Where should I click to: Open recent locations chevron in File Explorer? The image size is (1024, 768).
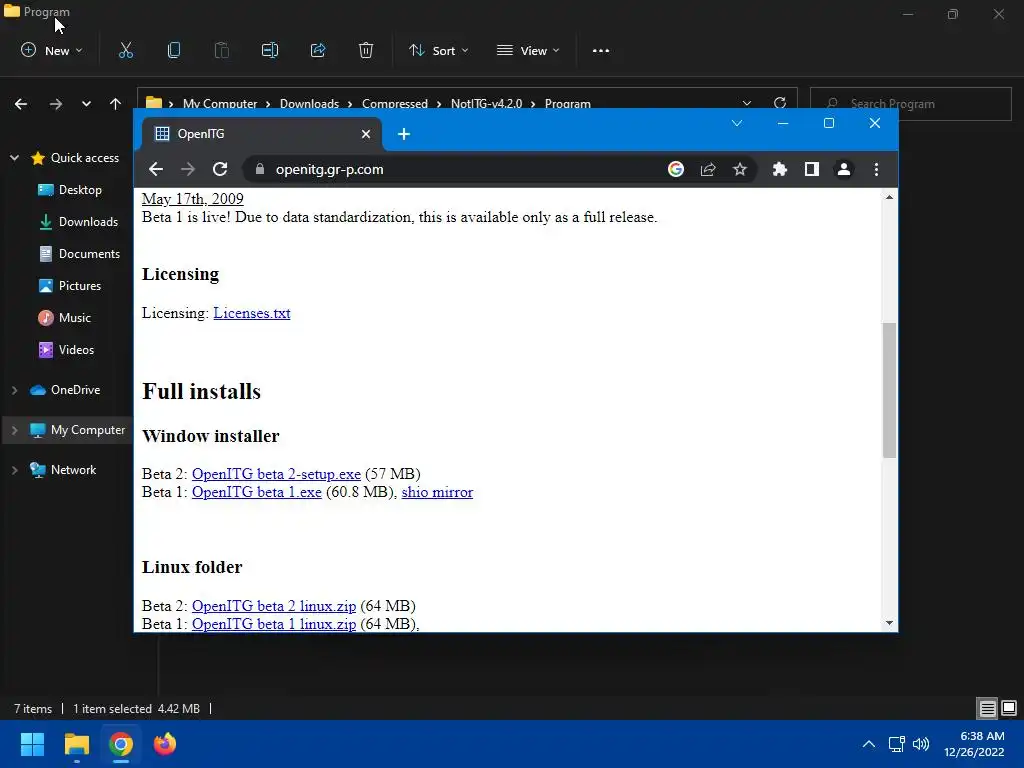tap(86, 104)
